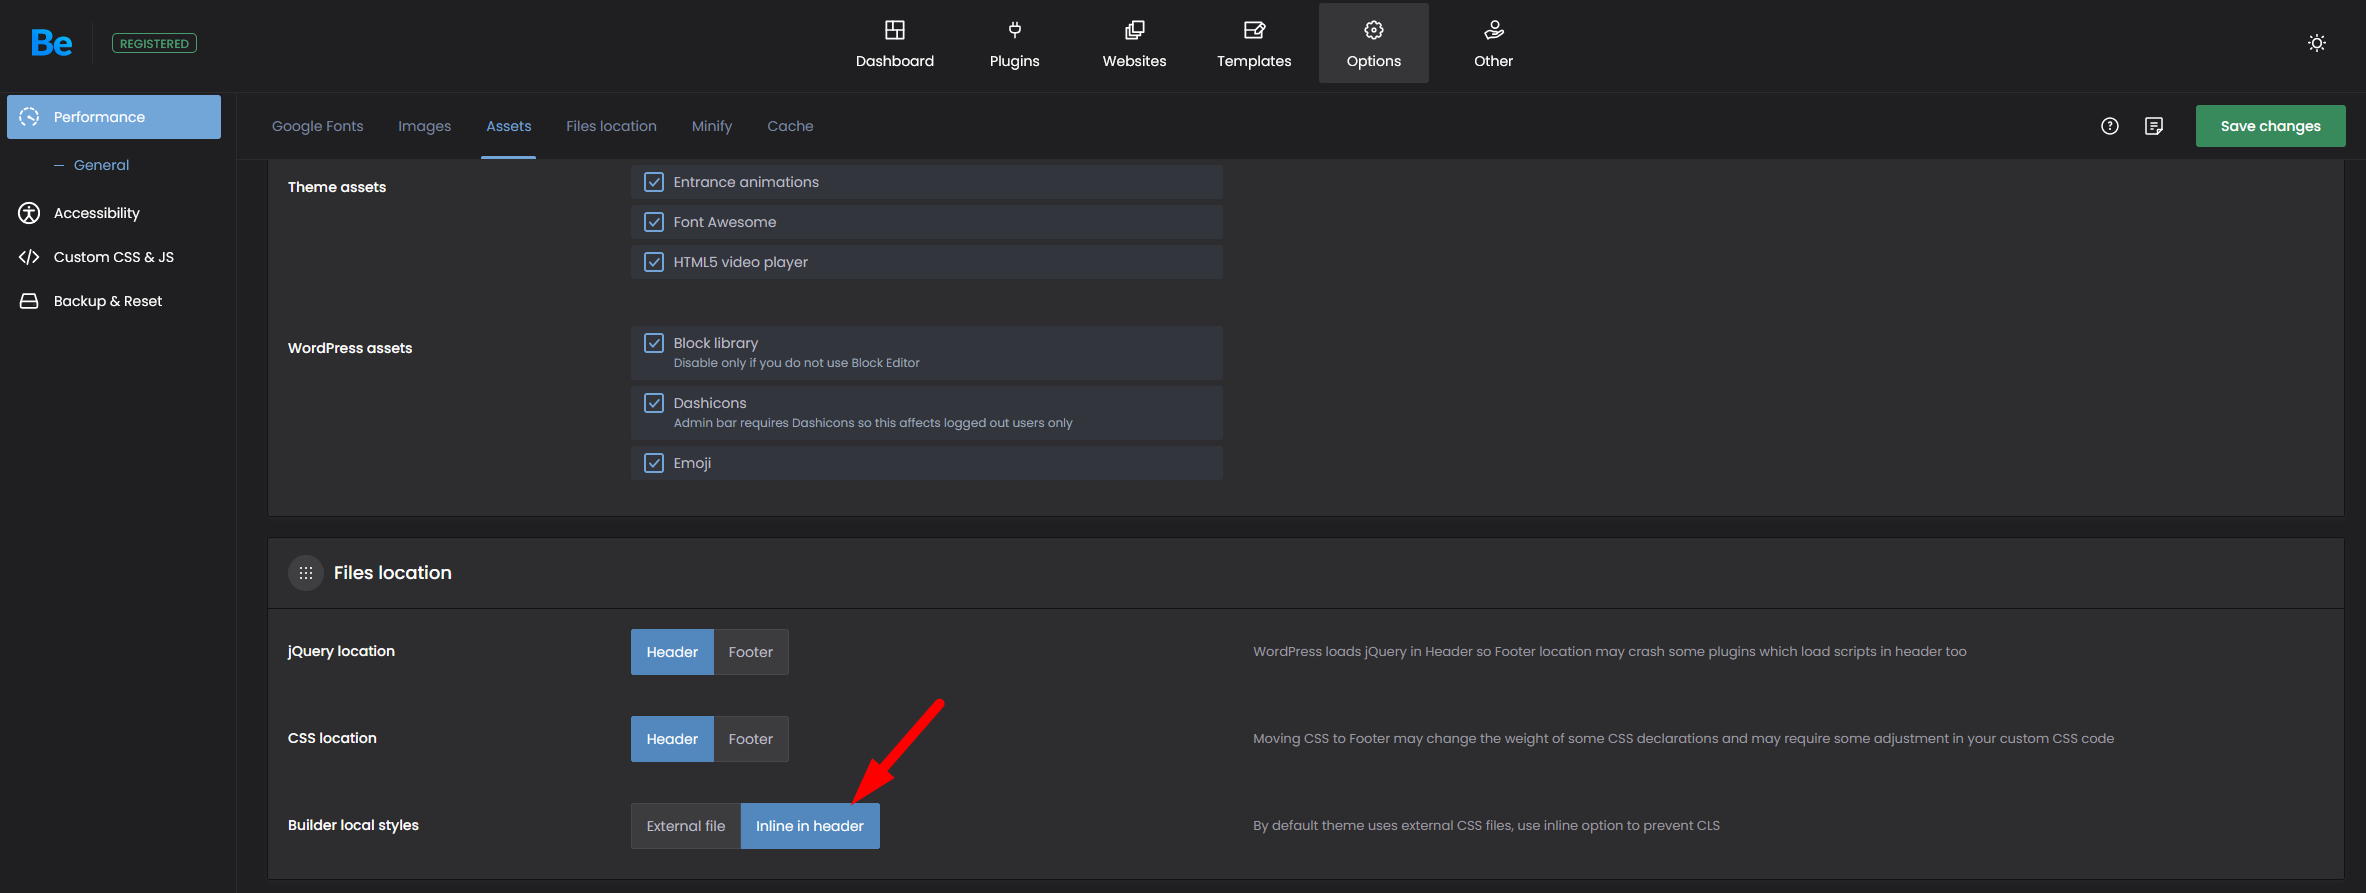Click the WordPress assets label

[x=350, y=348]
